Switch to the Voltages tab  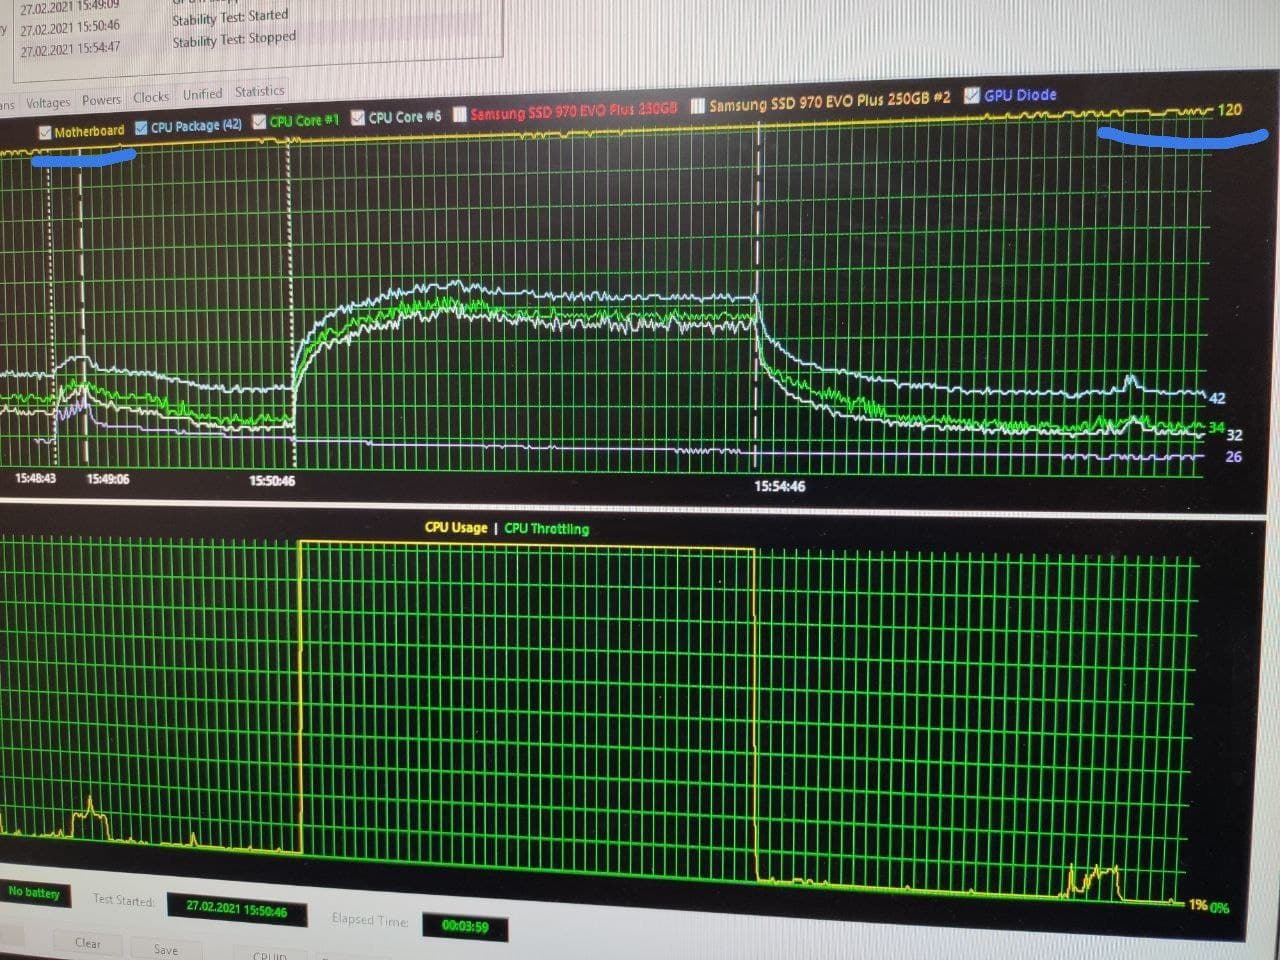(48, 103)
